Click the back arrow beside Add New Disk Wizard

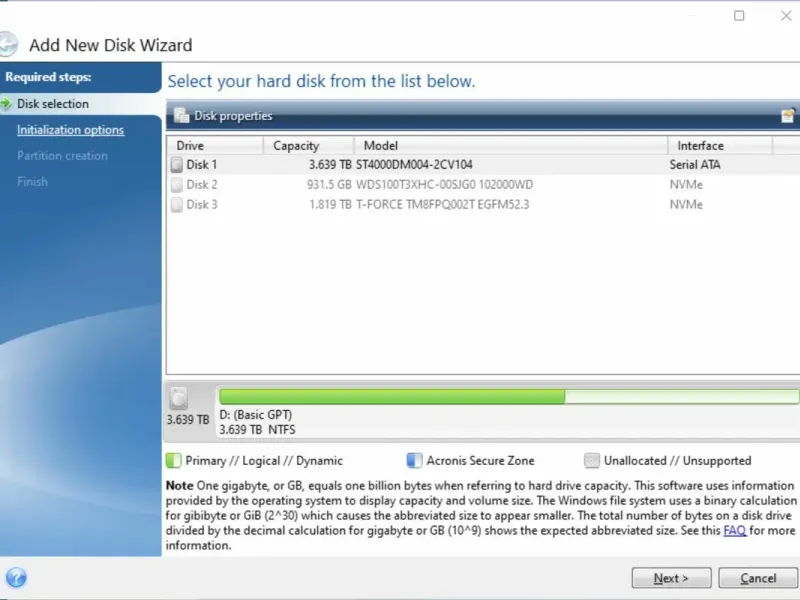[7, 44]
